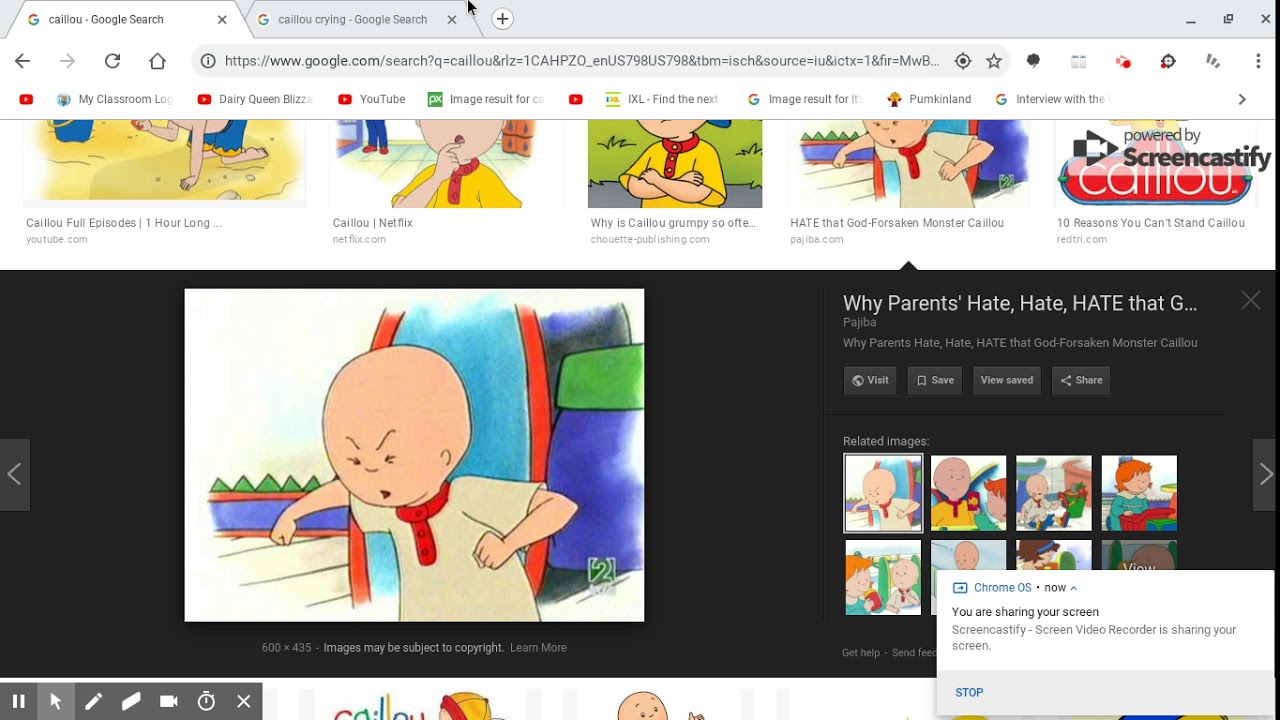
Task: Open the IXL - Find the next bookmark
Action: coord(662,99)
